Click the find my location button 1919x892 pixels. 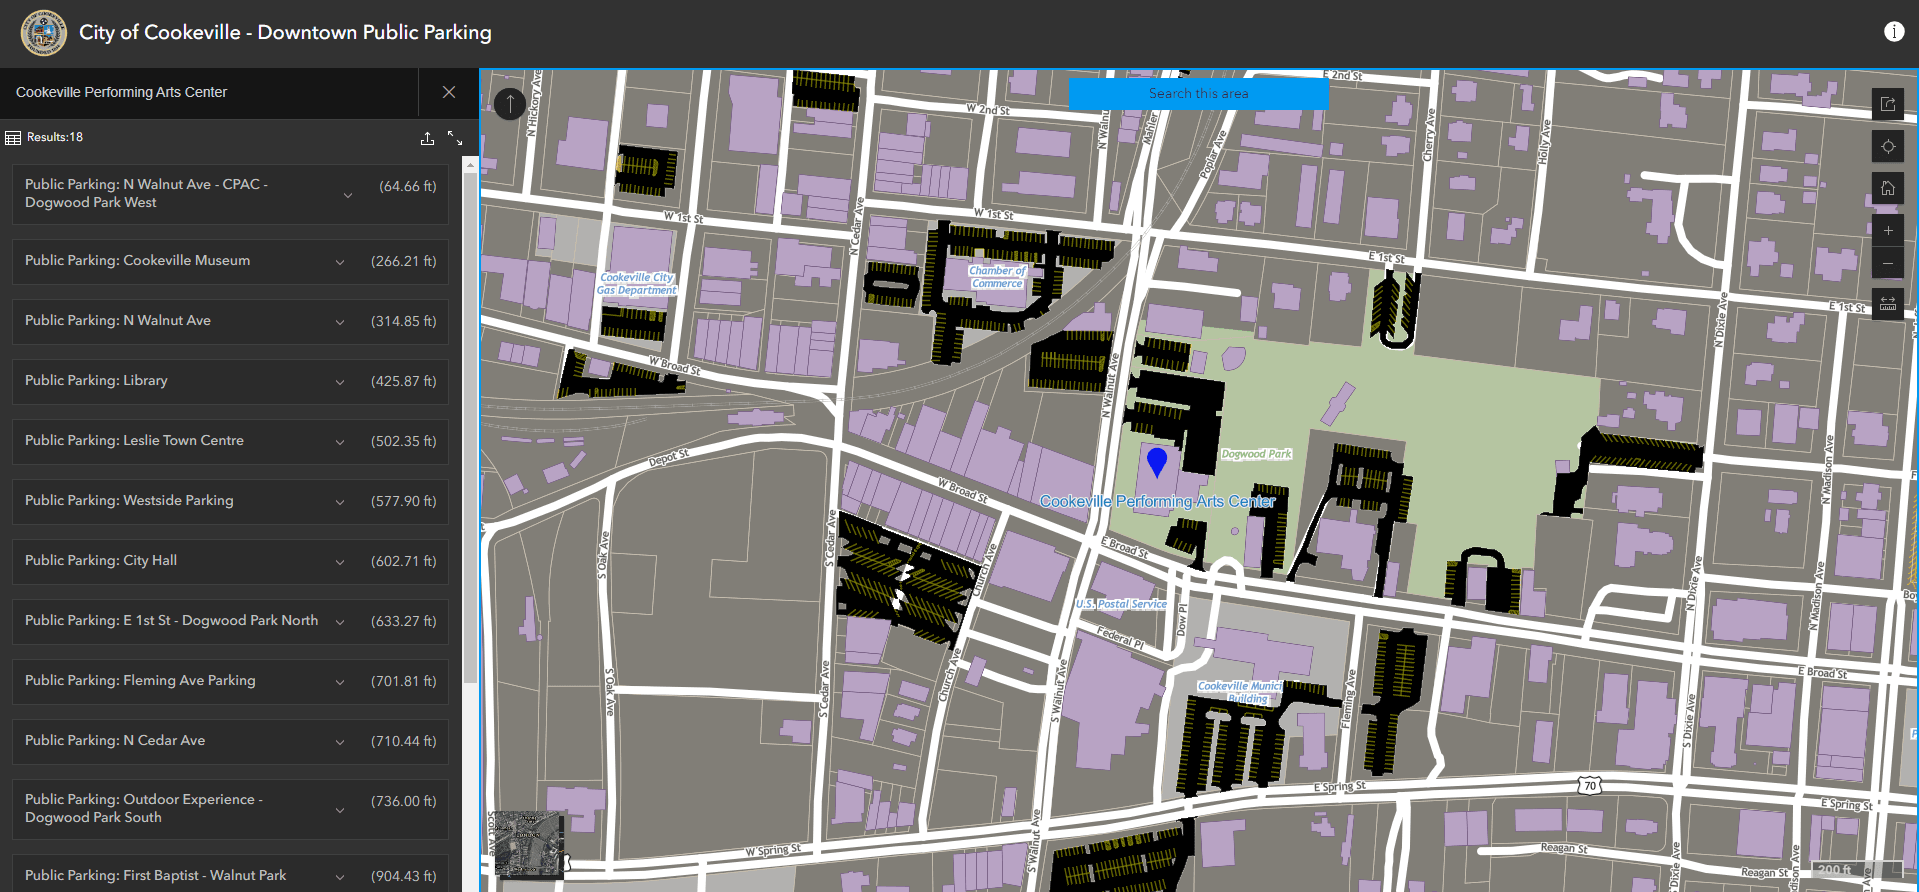click(1887, 146)
